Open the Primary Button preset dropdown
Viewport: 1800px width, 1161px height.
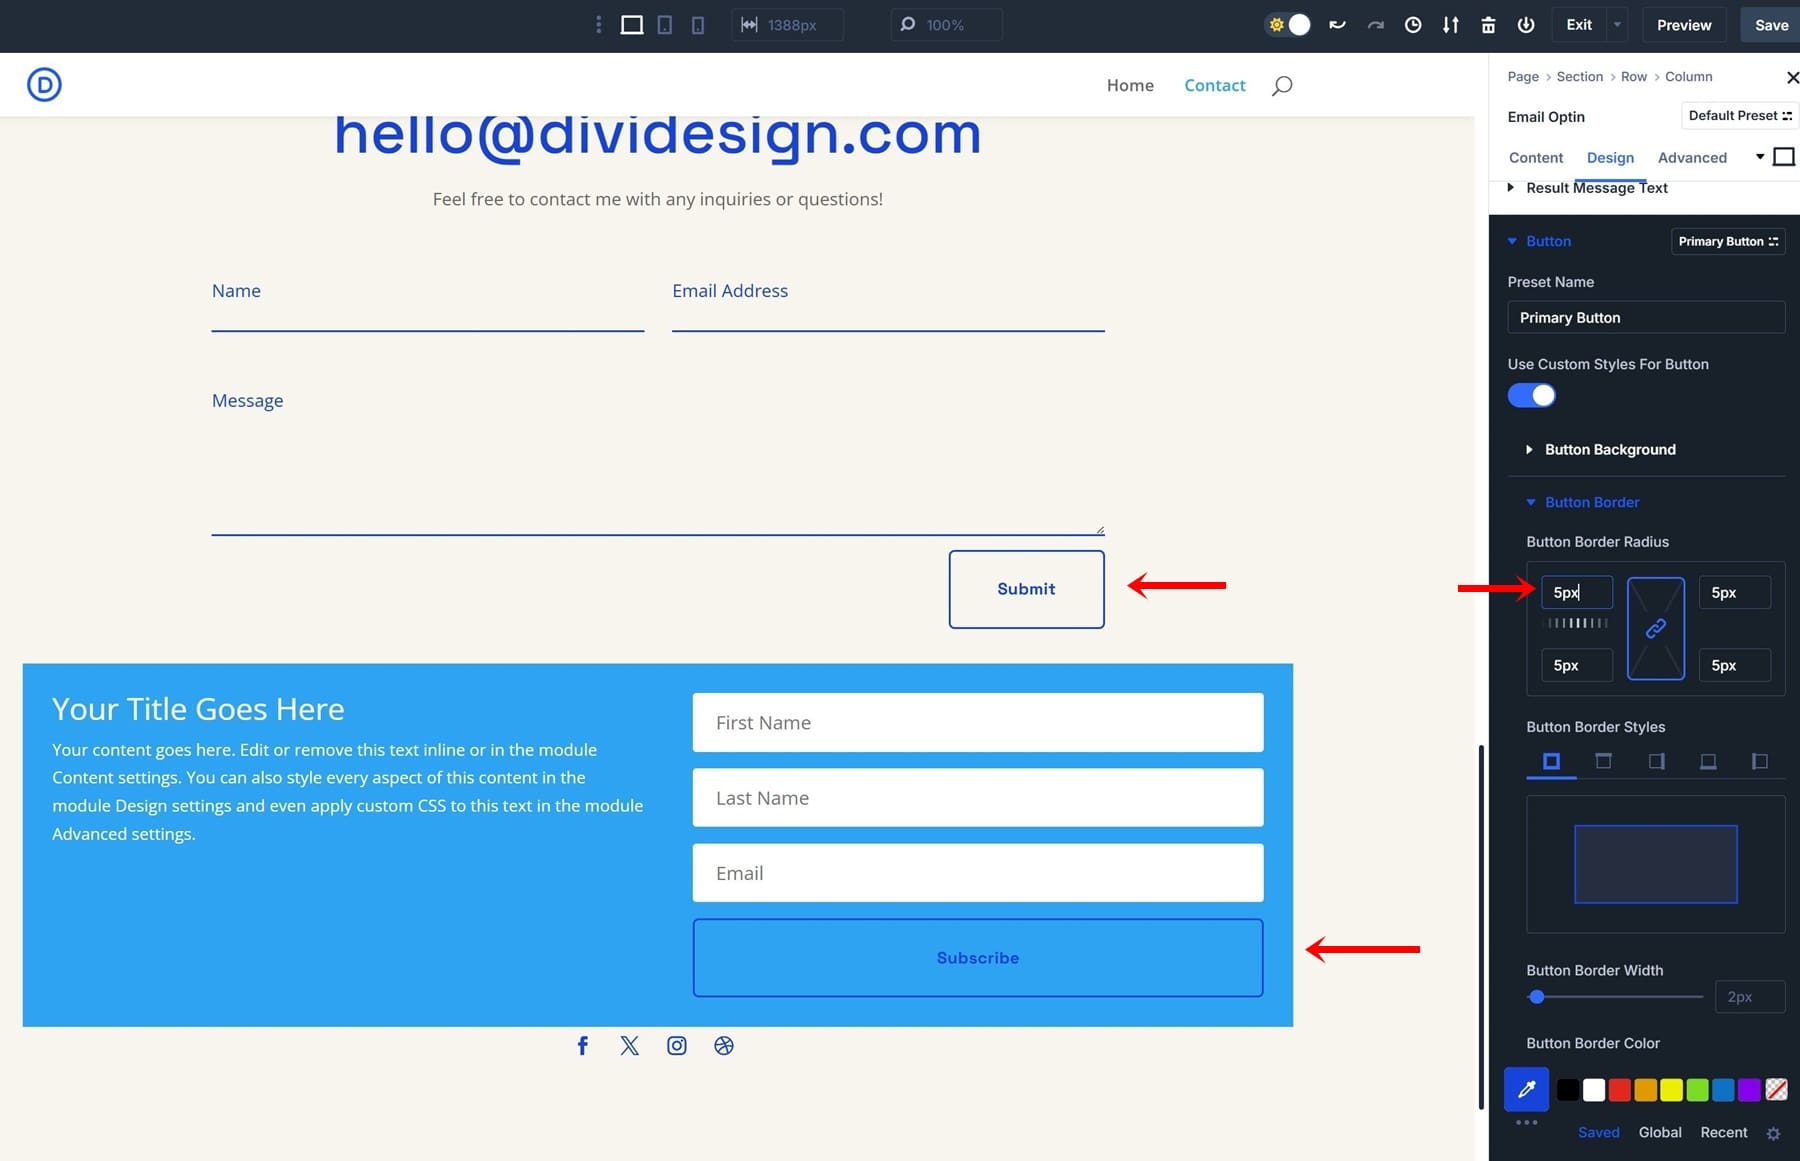[1727, 241]
